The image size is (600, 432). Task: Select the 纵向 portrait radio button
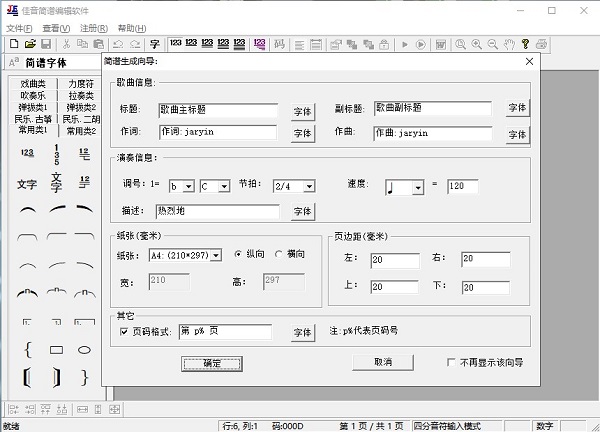237,254
